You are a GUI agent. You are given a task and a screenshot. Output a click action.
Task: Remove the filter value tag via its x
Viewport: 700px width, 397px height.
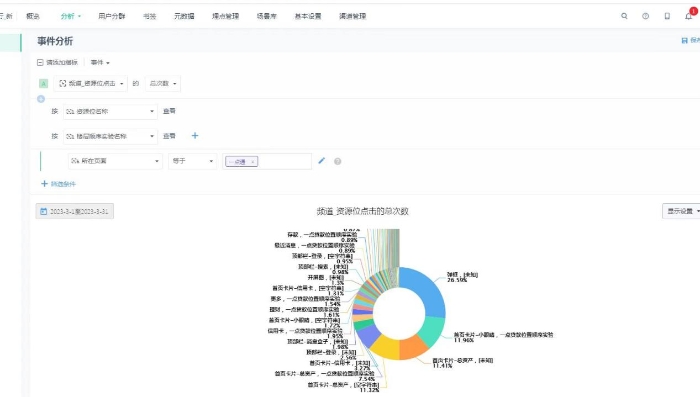(x=253, y=162)
